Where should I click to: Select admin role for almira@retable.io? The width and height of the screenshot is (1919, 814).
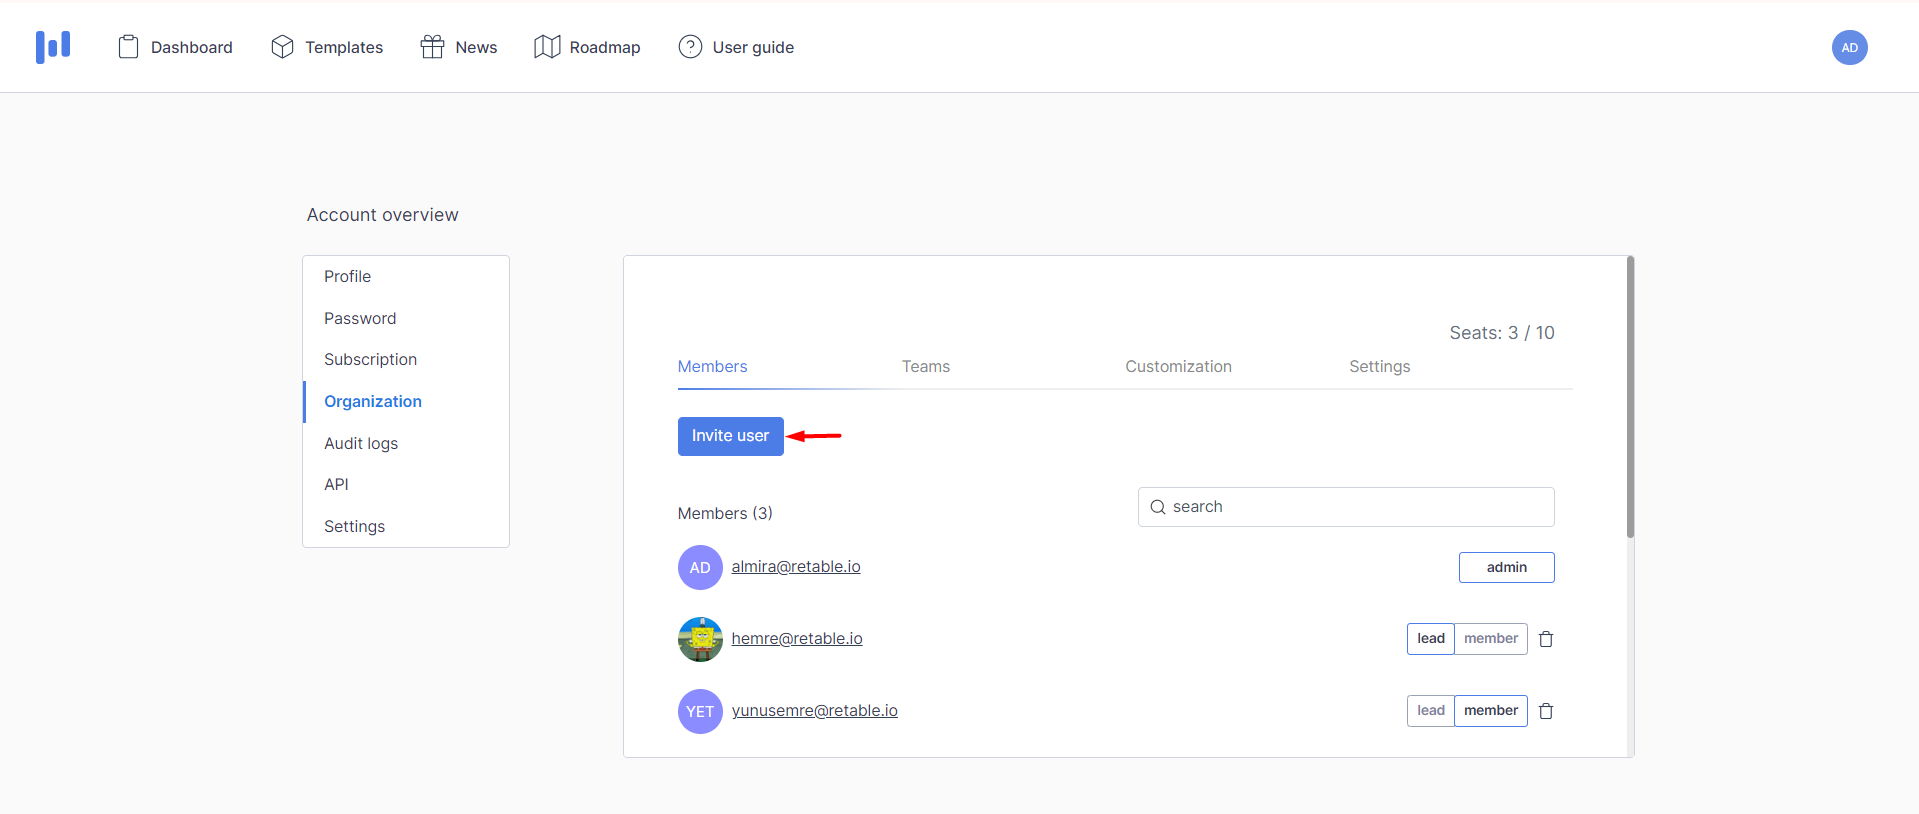point(1506,567)
